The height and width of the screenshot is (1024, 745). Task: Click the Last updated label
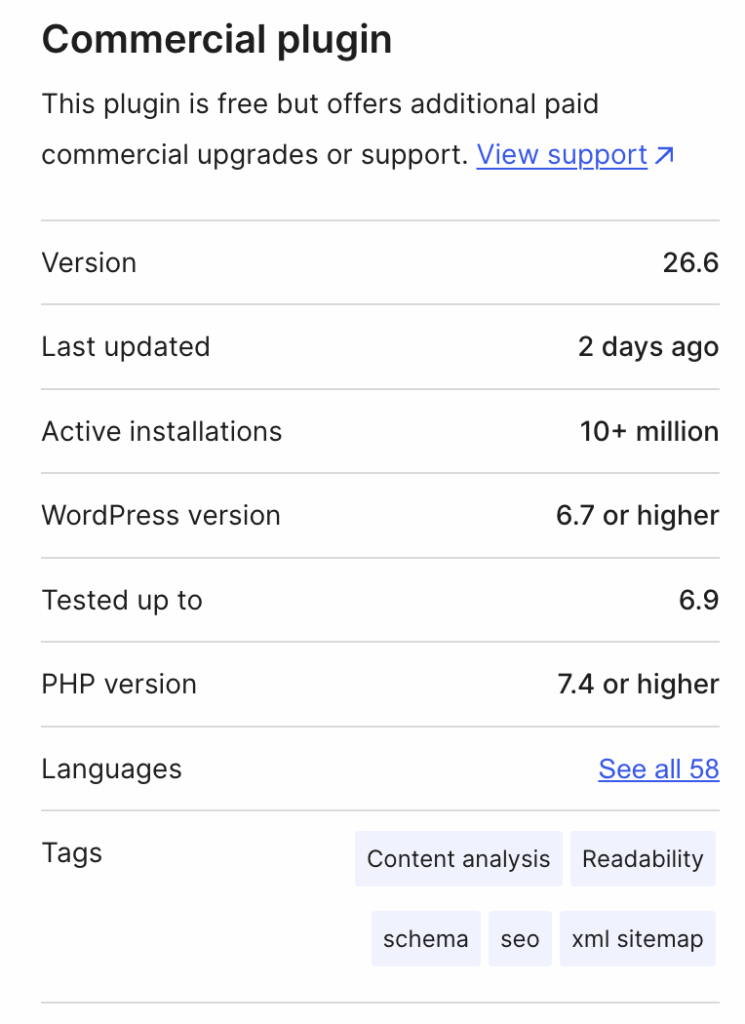point(126,347)
